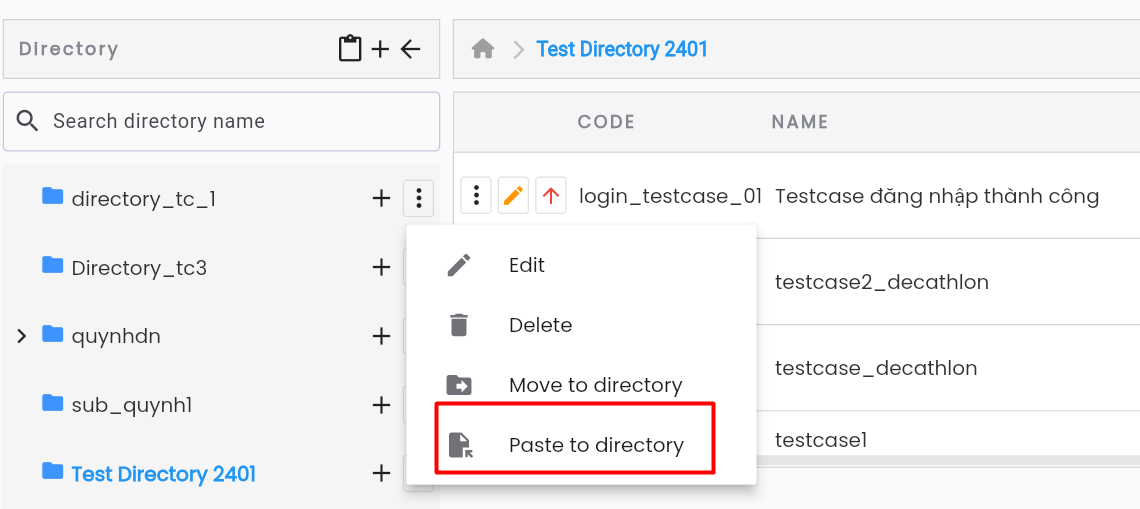Focus the Search directory name field
The height and width of the screenshot is (509, 1140).
(221, 121)
